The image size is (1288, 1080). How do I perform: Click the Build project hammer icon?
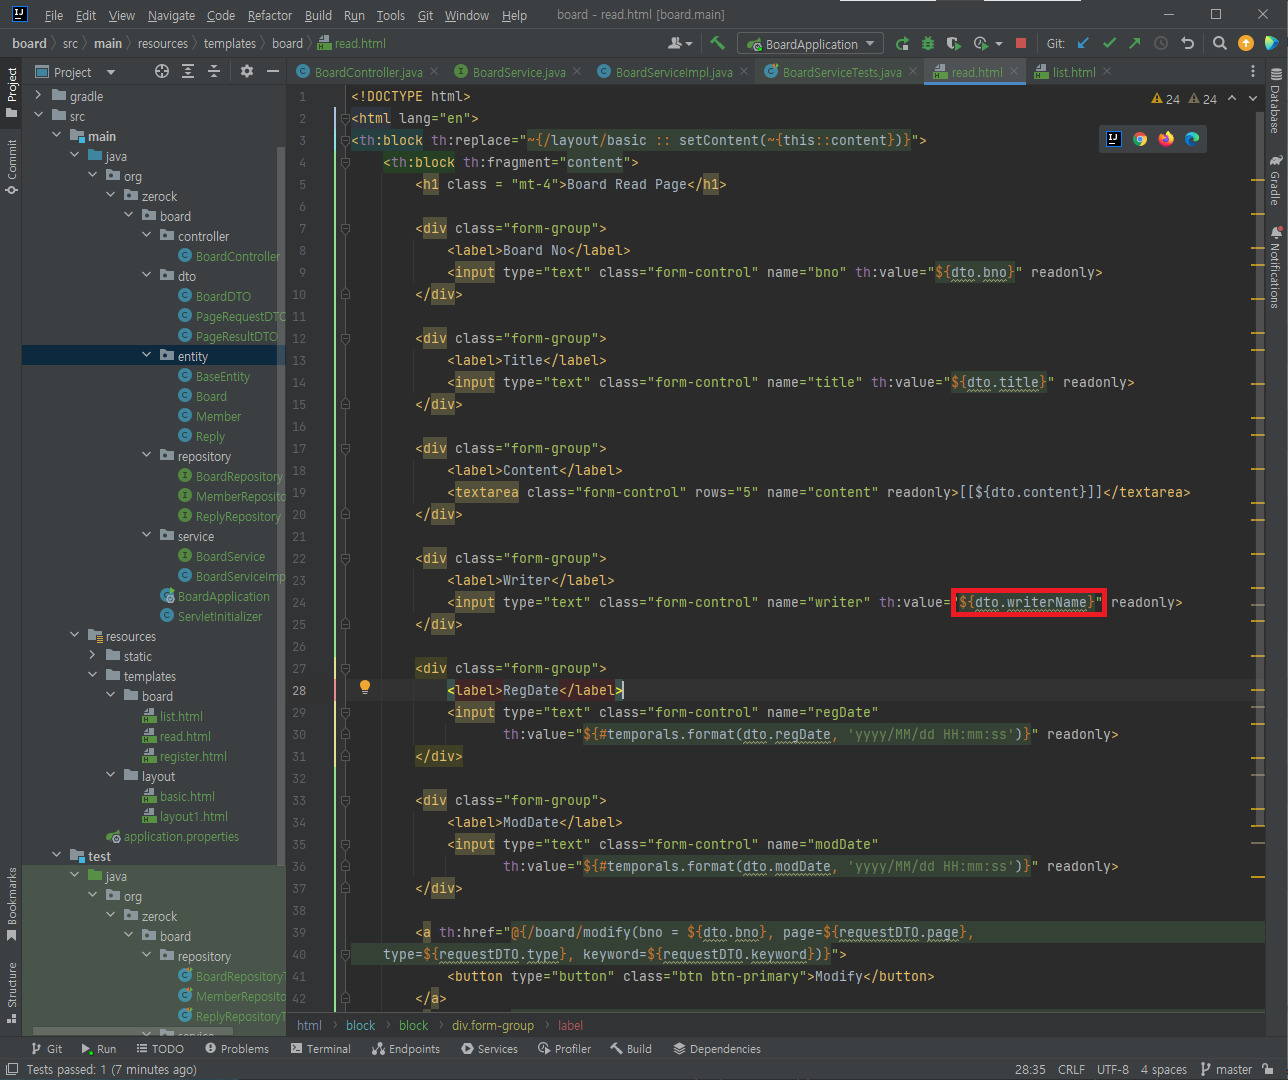(x=717, y=43)
